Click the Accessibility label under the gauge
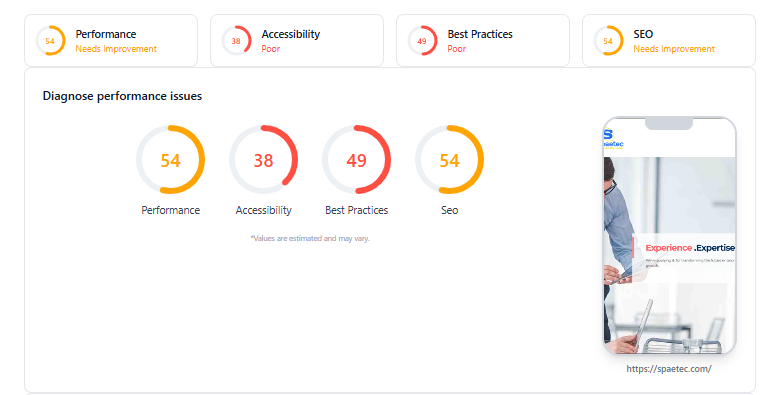This screenshot has height=395, width=761. pyautogui.click(x=264, y=210)
